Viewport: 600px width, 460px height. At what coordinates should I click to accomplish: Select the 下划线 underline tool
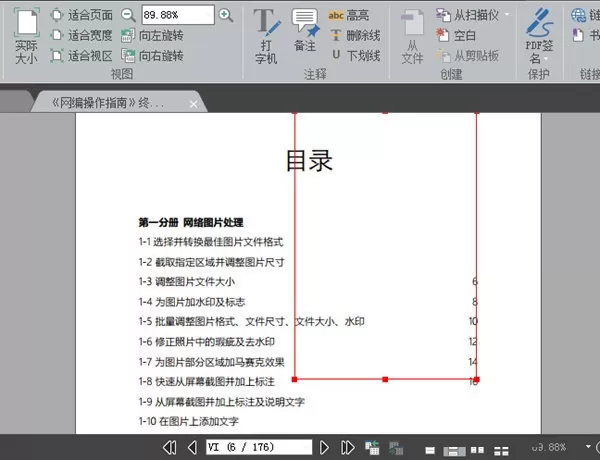click(x=356, y=56)
